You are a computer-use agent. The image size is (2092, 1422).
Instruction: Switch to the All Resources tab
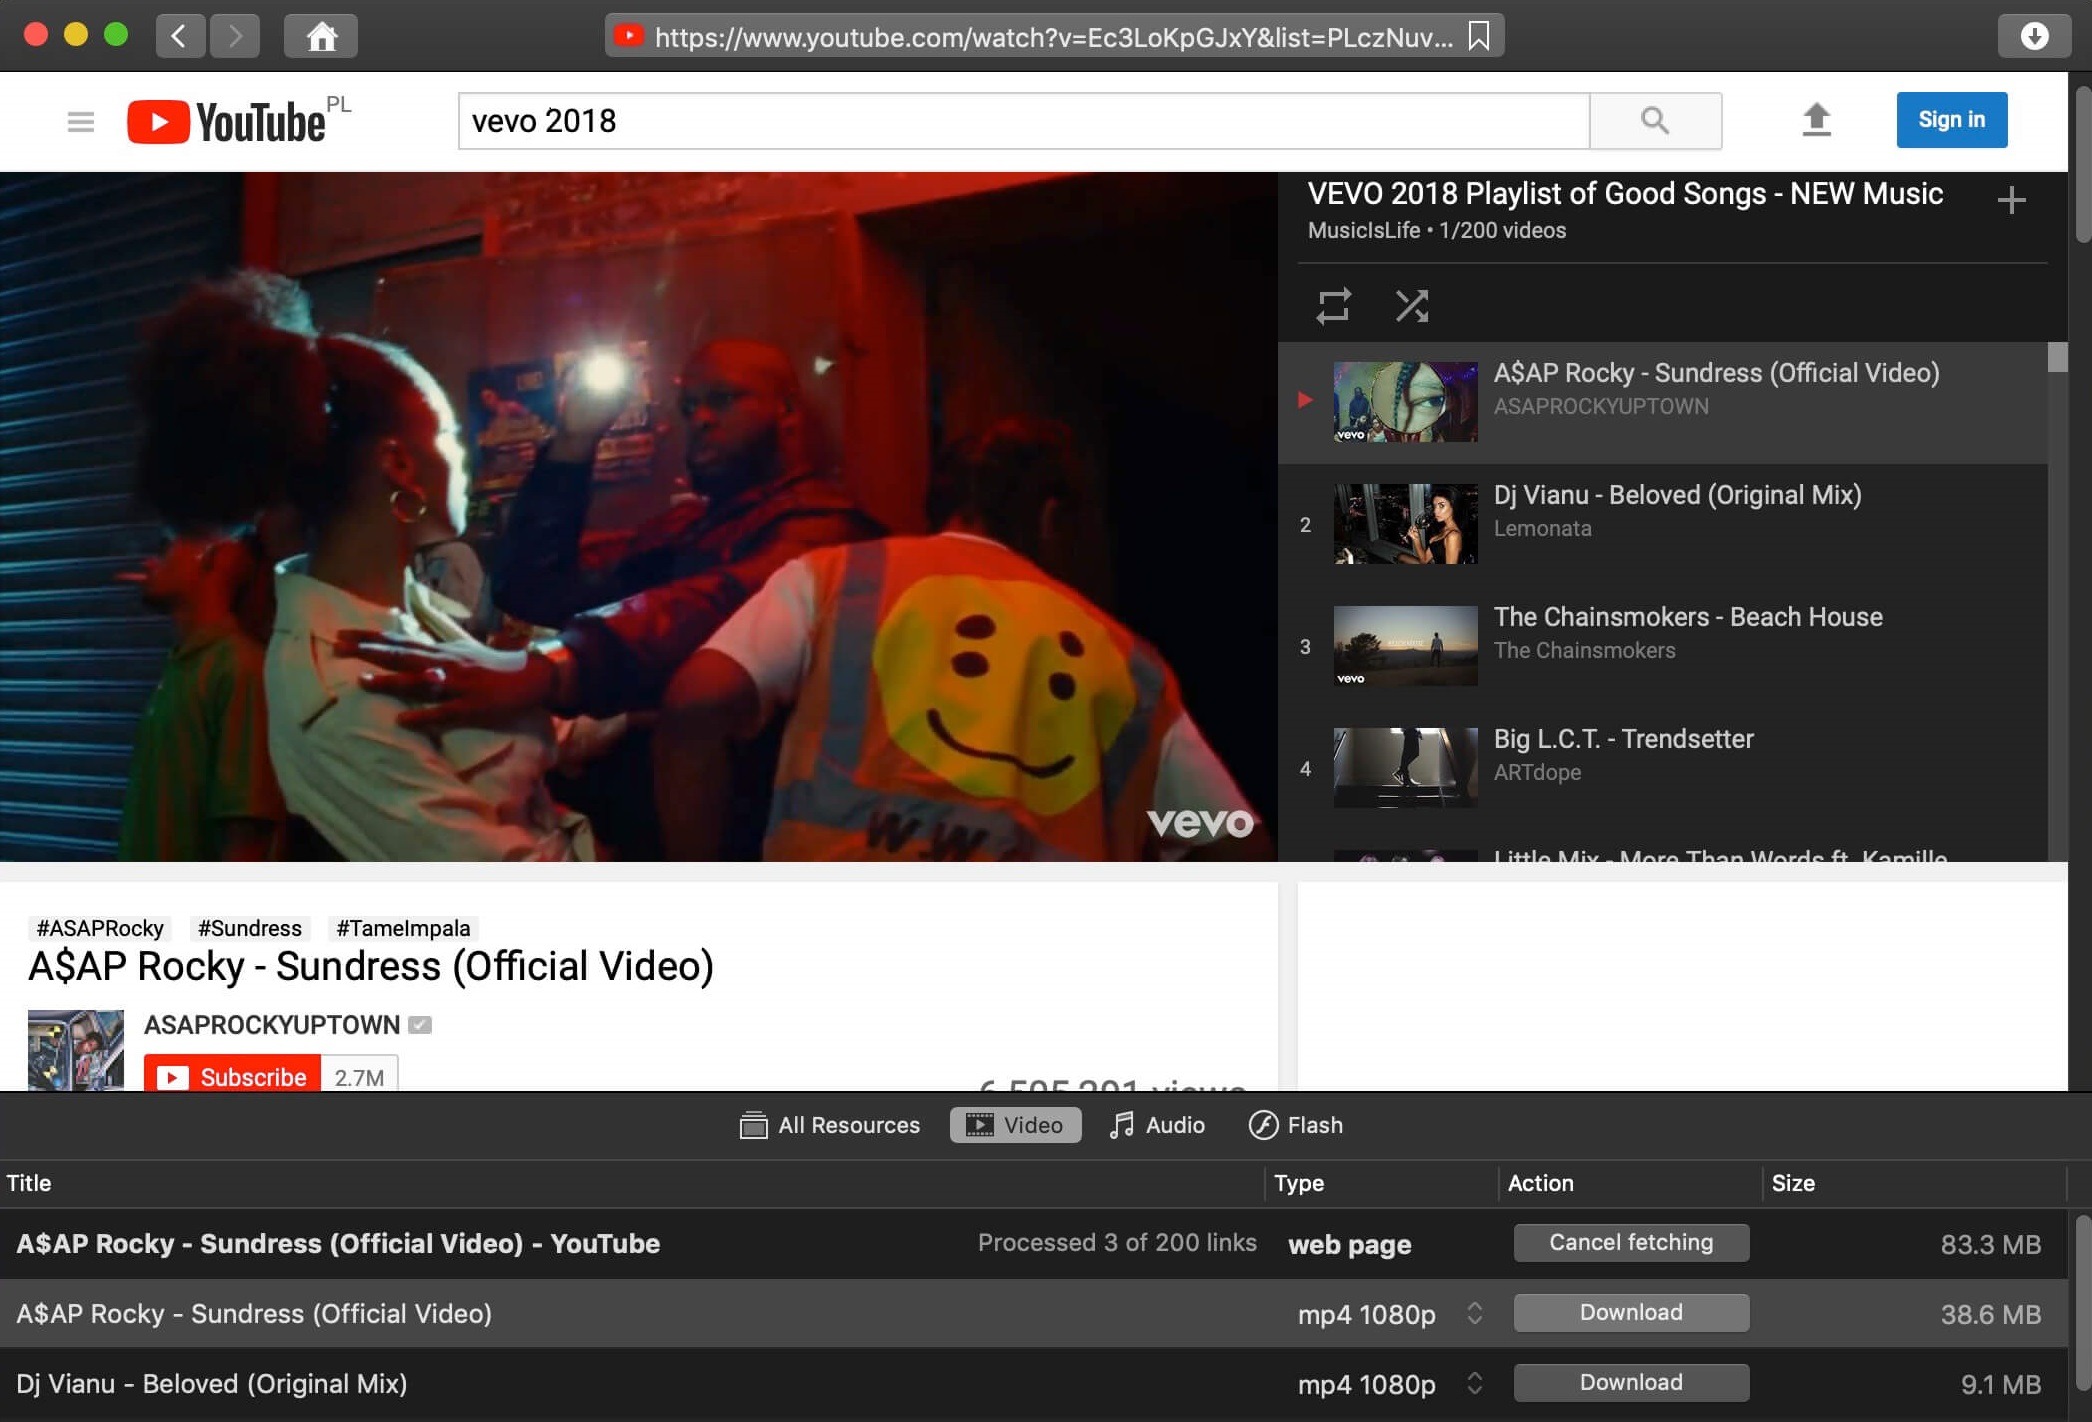point(830,1125)
